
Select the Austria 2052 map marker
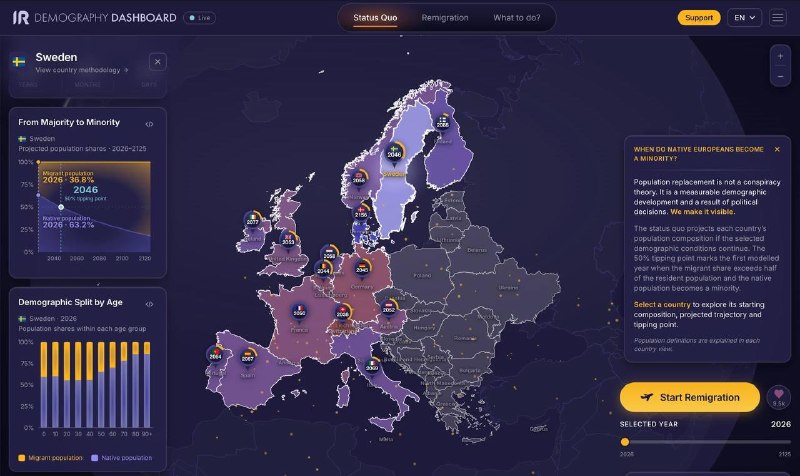[389, 308]
